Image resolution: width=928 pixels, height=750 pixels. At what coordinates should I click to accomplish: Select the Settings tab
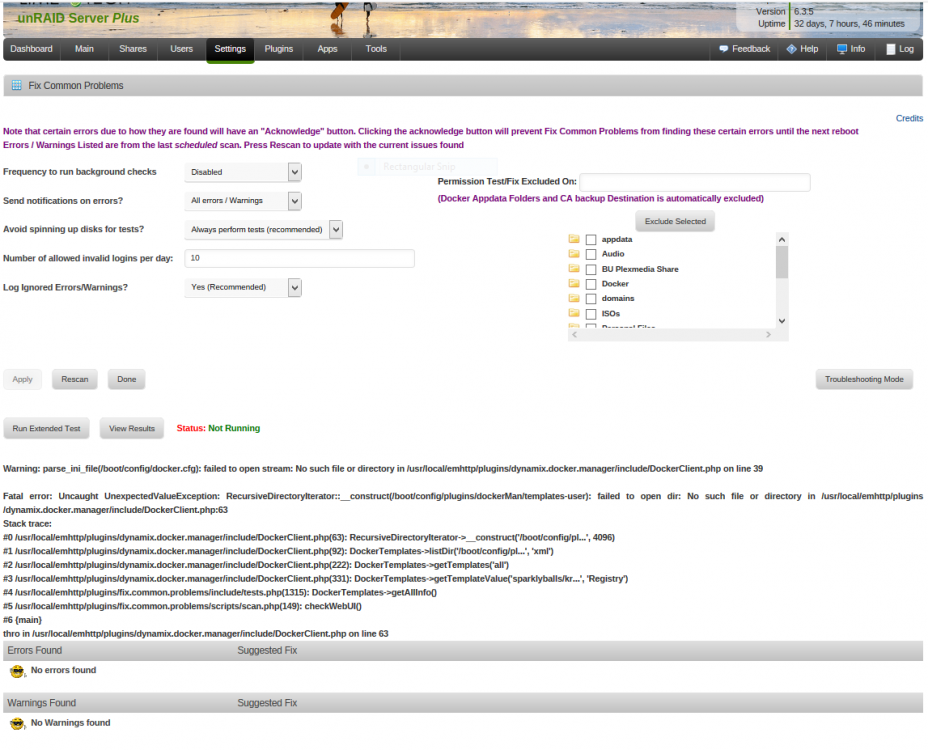(230, 49)
